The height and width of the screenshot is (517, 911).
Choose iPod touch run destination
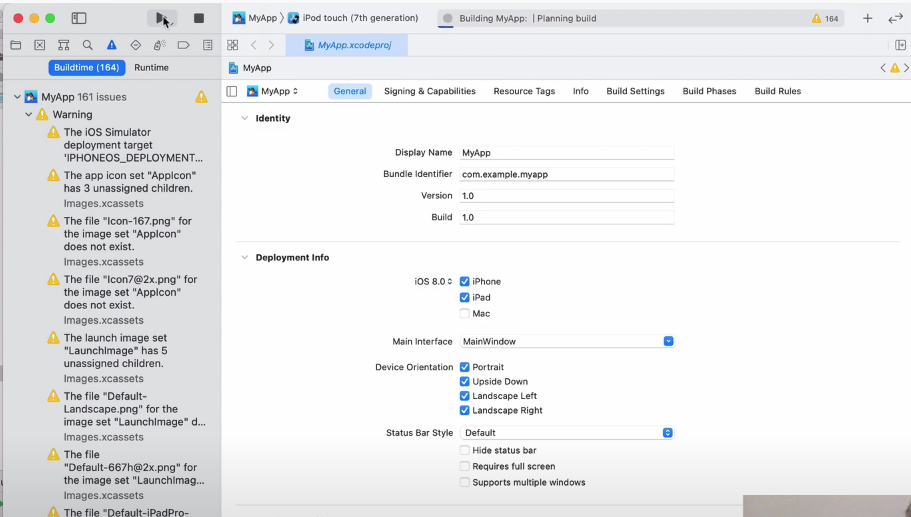(x=353, y=19)
